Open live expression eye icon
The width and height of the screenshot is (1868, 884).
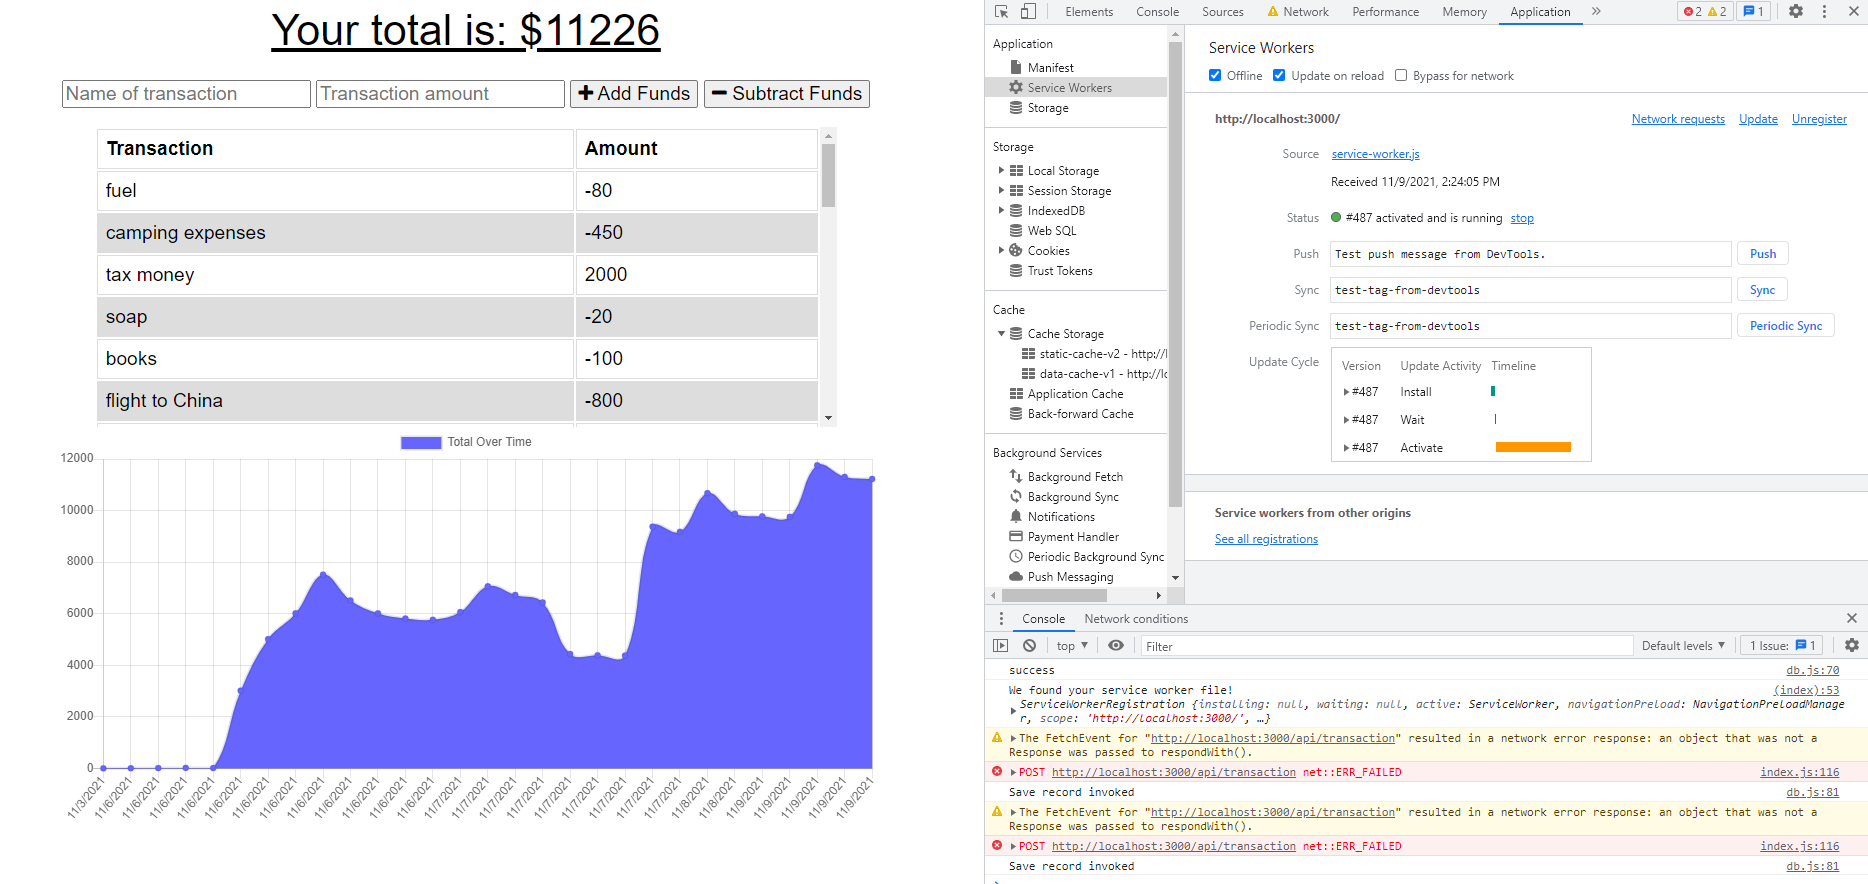click(1116, 646)
